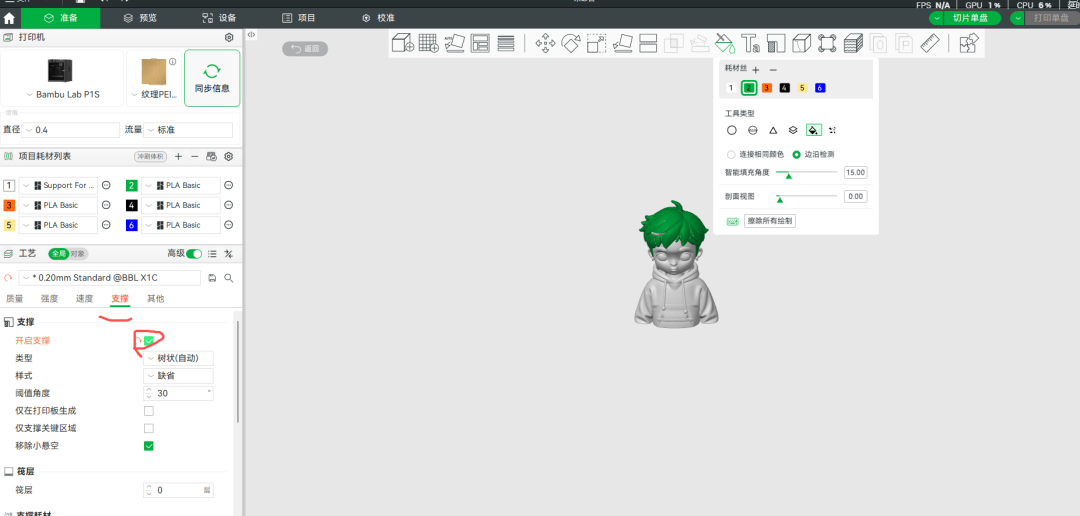Click the 同步信息 sync info button

click(x=212, y=78)
